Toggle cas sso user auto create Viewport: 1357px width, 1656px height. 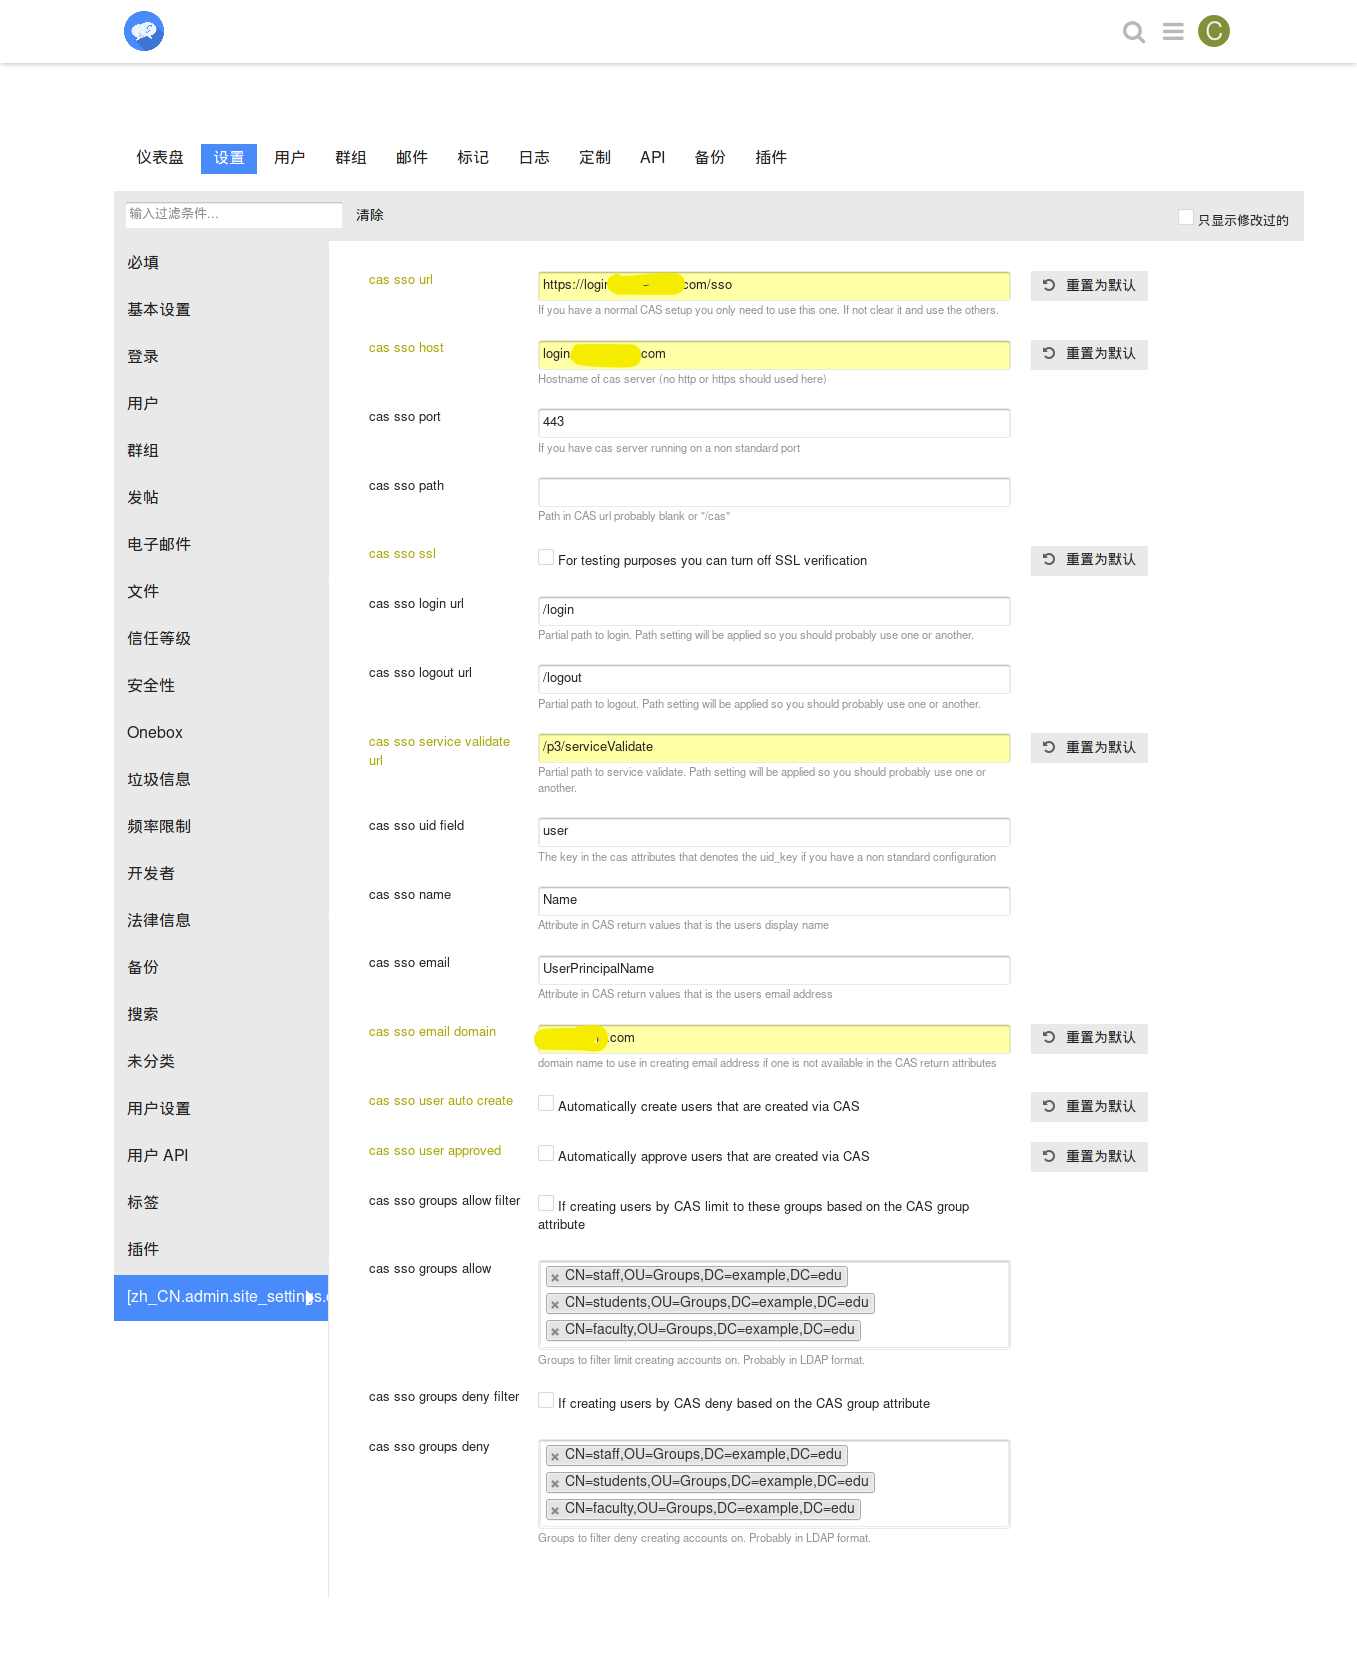point(546,1104)
